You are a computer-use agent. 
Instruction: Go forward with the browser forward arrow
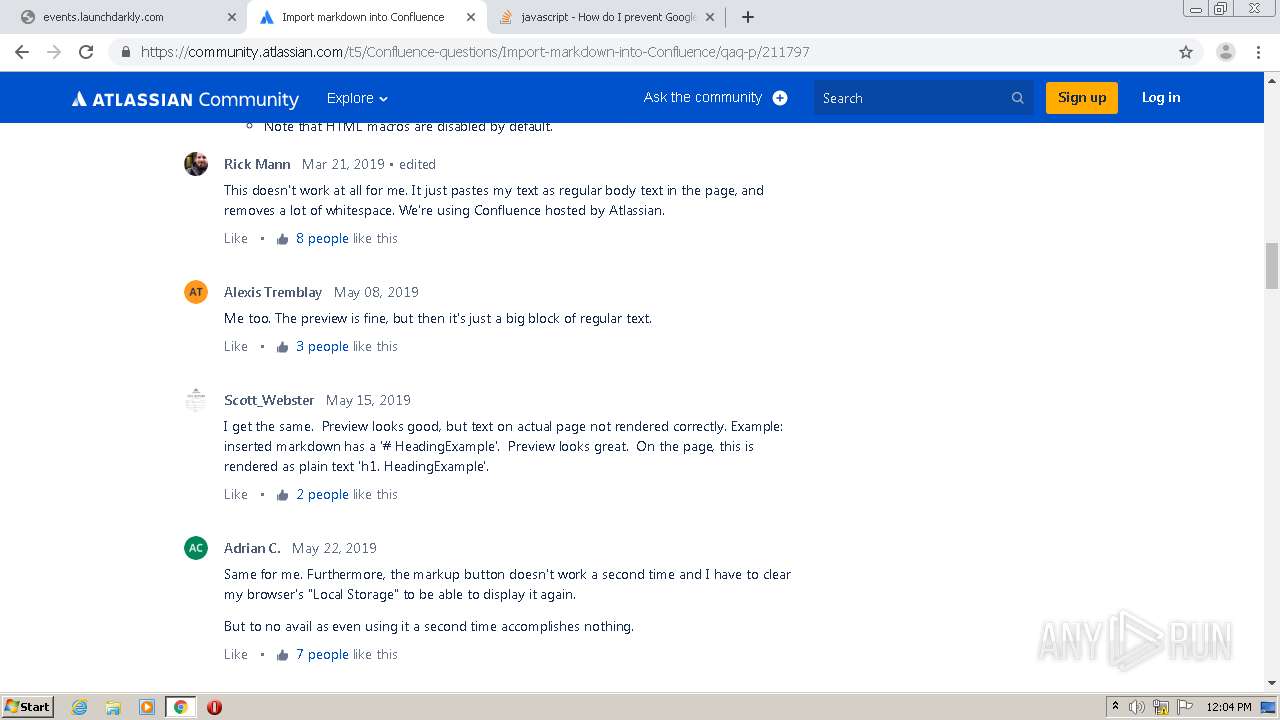point(54,52)
